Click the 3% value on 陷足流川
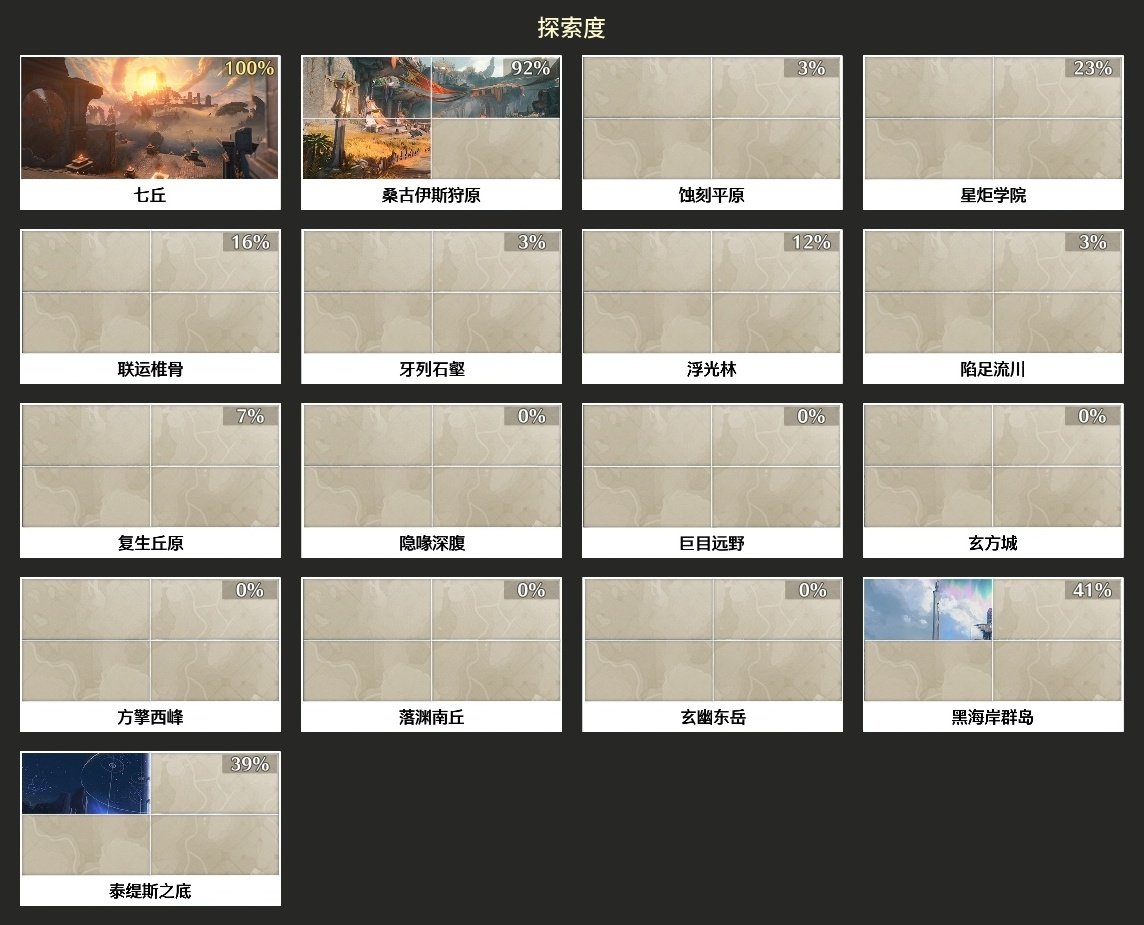Viewport: 1144px width, 925px height. coord(1092,241)
